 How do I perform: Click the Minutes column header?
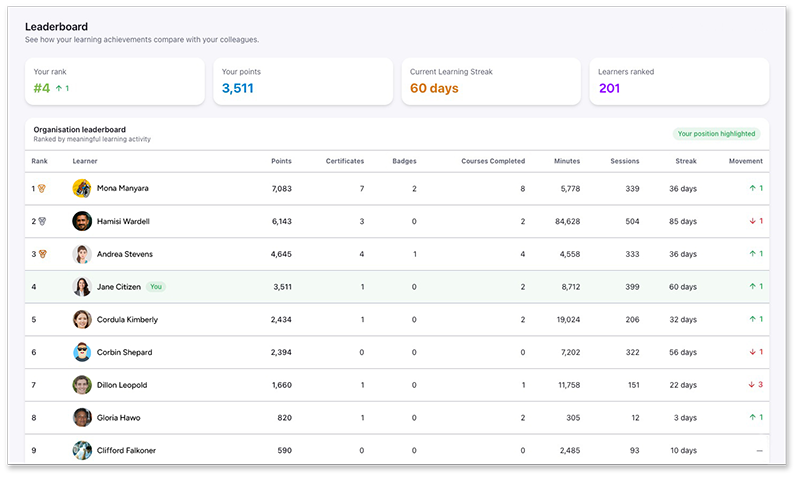pyautogui.click(x=567, y=161)
